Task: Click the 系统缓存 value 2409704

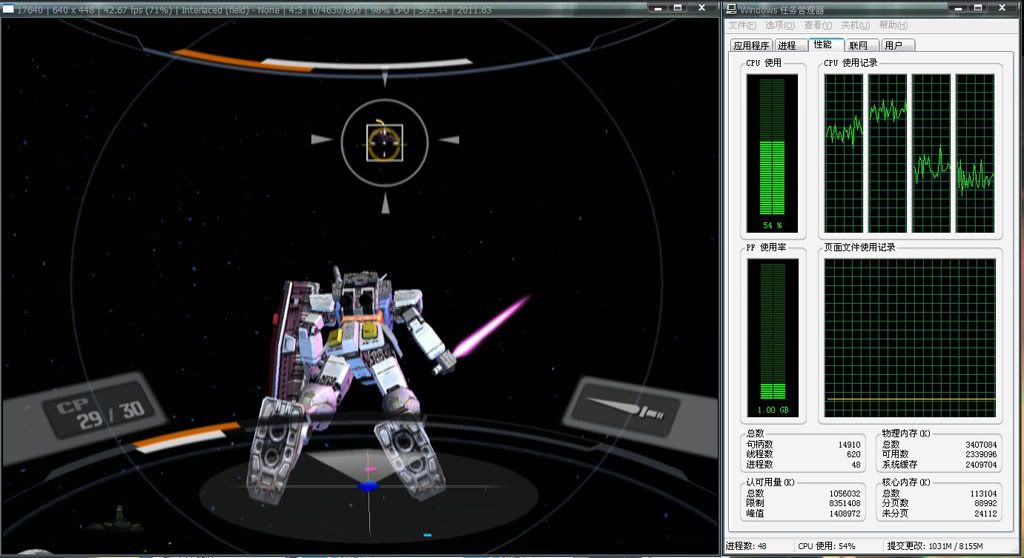Action: [x=981, y=465]
